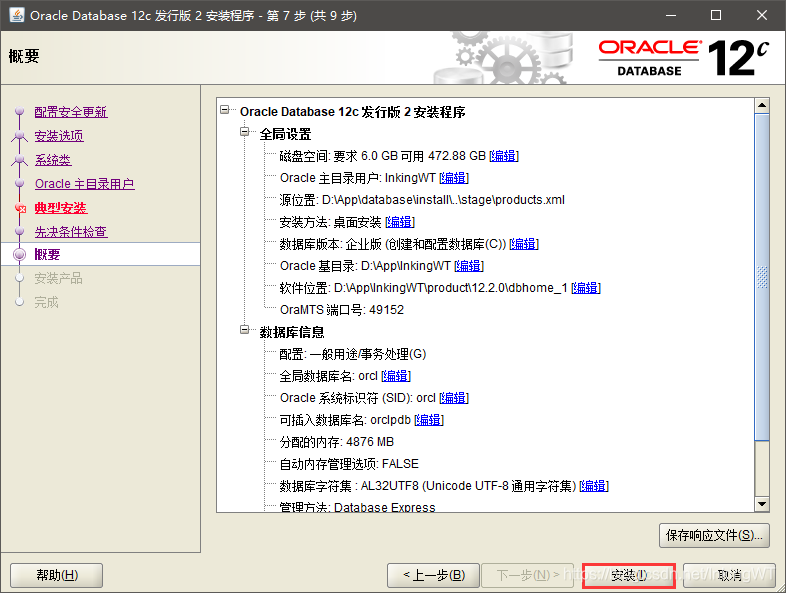Viewport: 786px width, 593px height.
Task: Edit the 安装方法 桌面安装 setting
Action: pyautogui.click(x=400, y=222)
